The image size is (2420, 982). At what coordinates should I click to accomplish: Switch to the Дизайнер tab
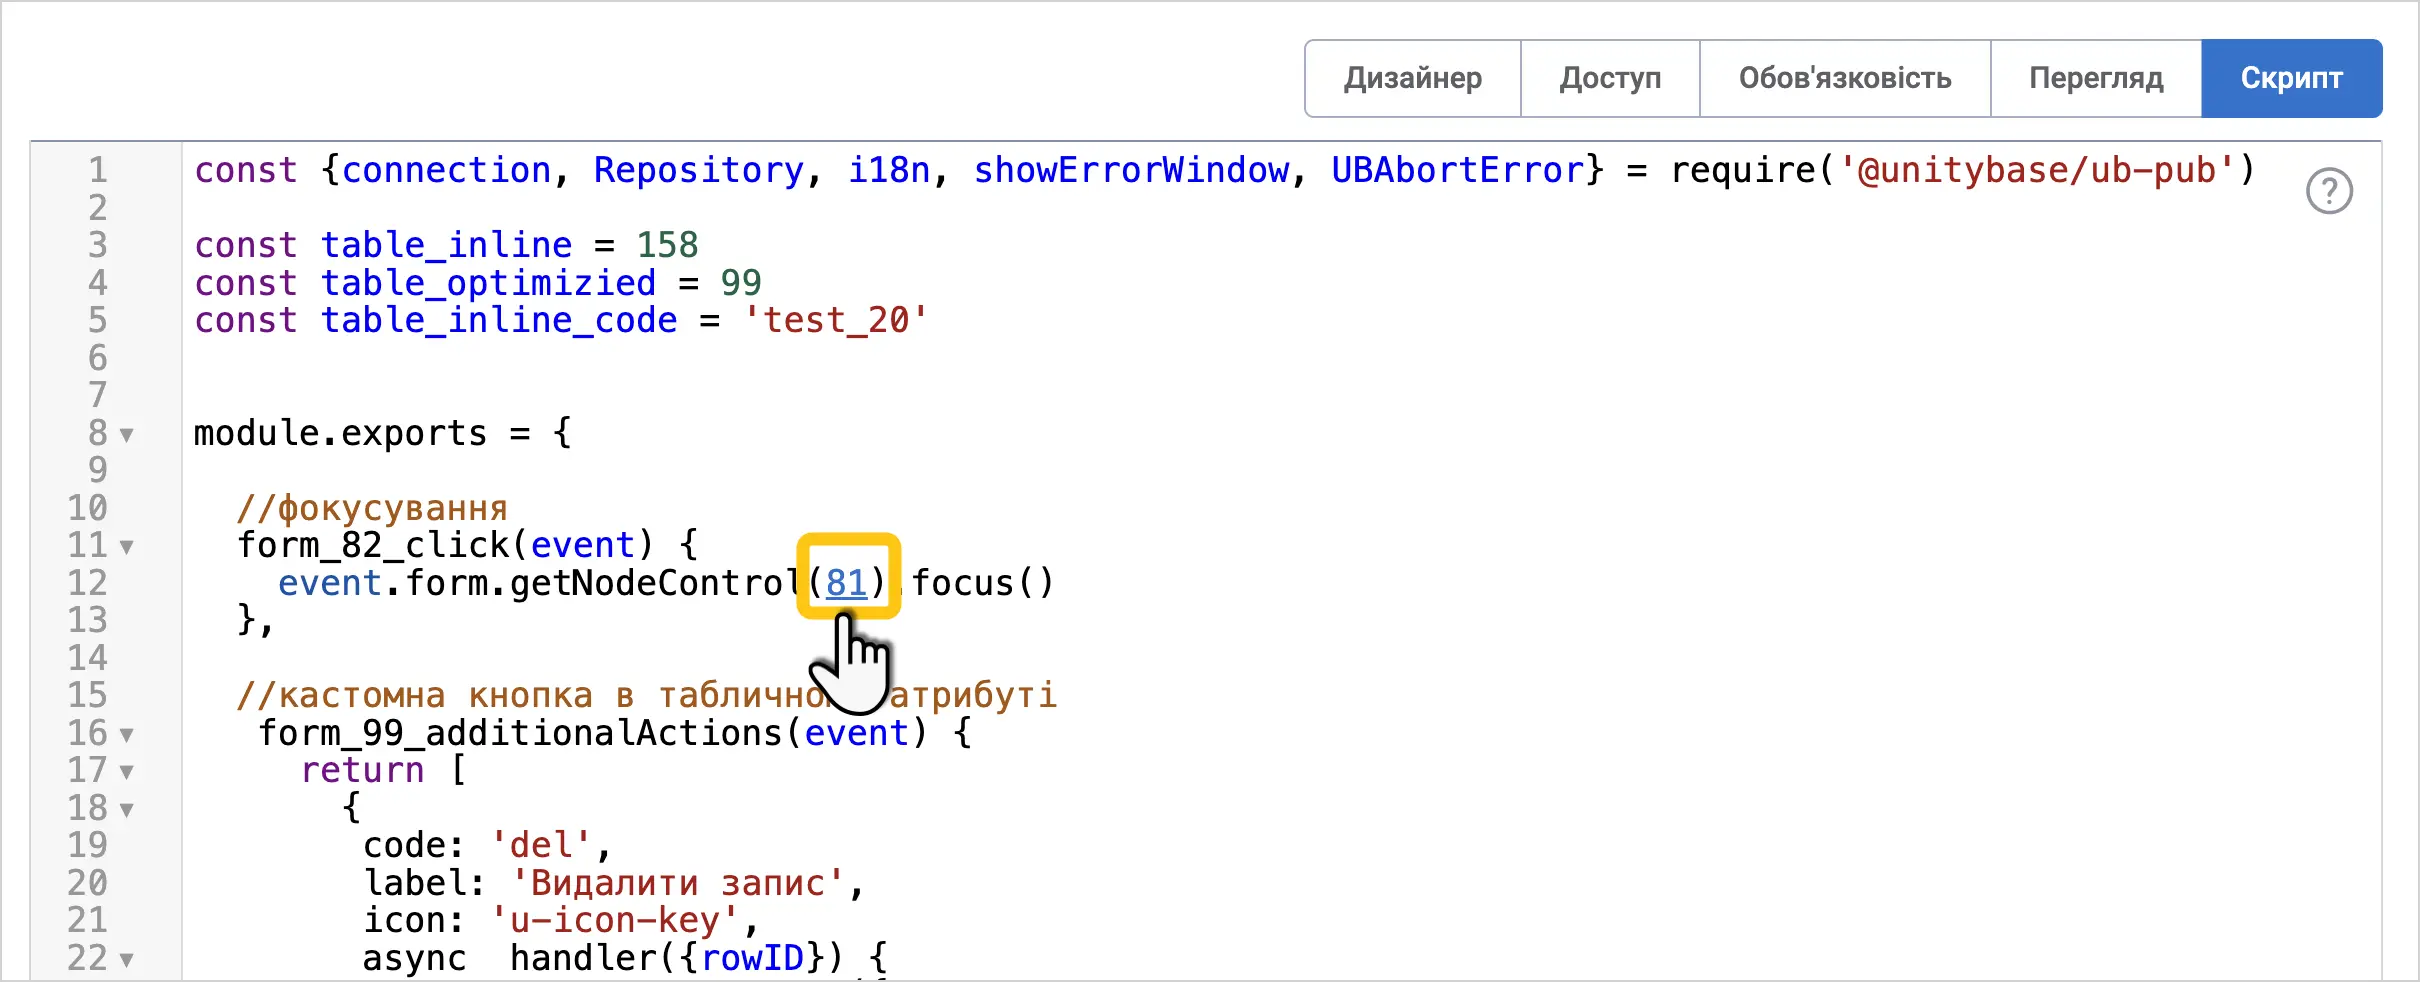(1413, 78)
